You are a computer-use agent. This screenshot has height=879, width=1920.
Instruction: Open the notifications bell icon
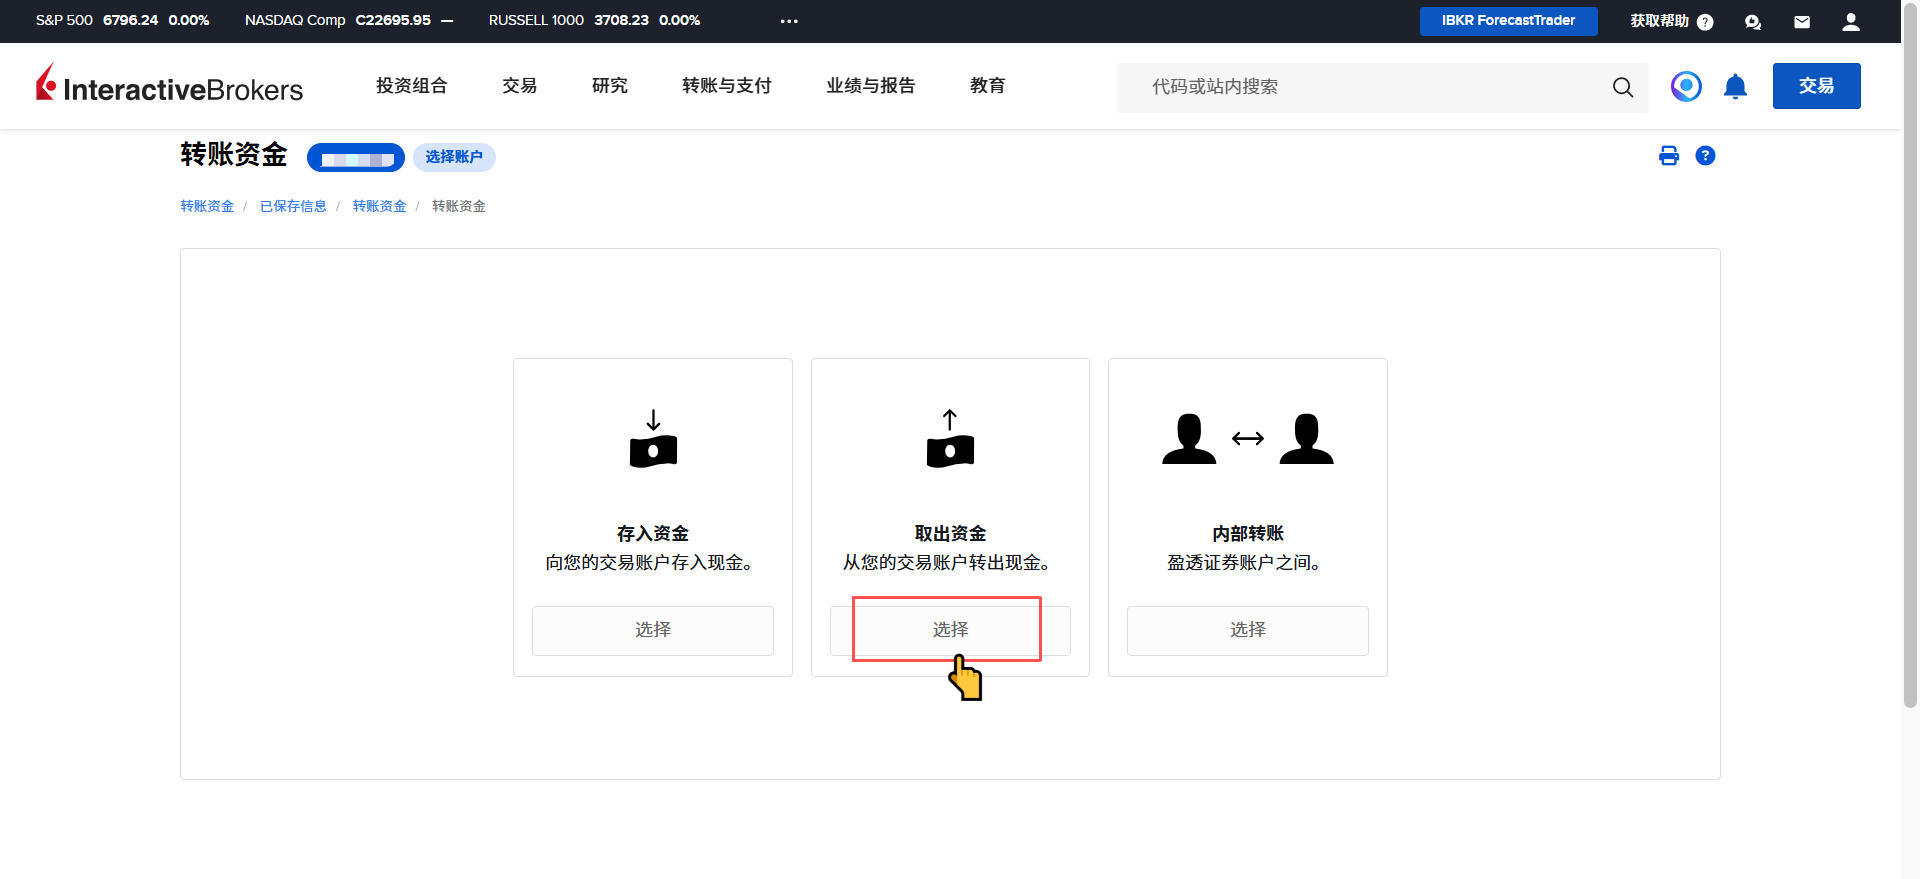[1735, 87]
